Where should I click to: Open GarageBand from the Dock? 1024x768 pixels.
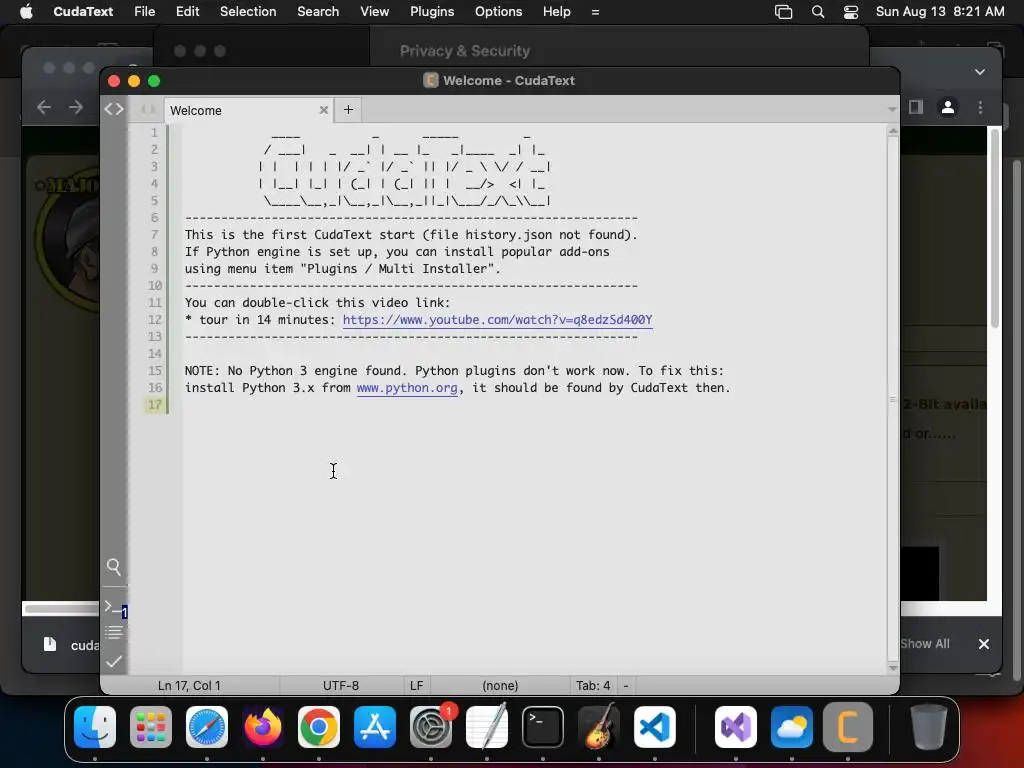tap(599, 727)
